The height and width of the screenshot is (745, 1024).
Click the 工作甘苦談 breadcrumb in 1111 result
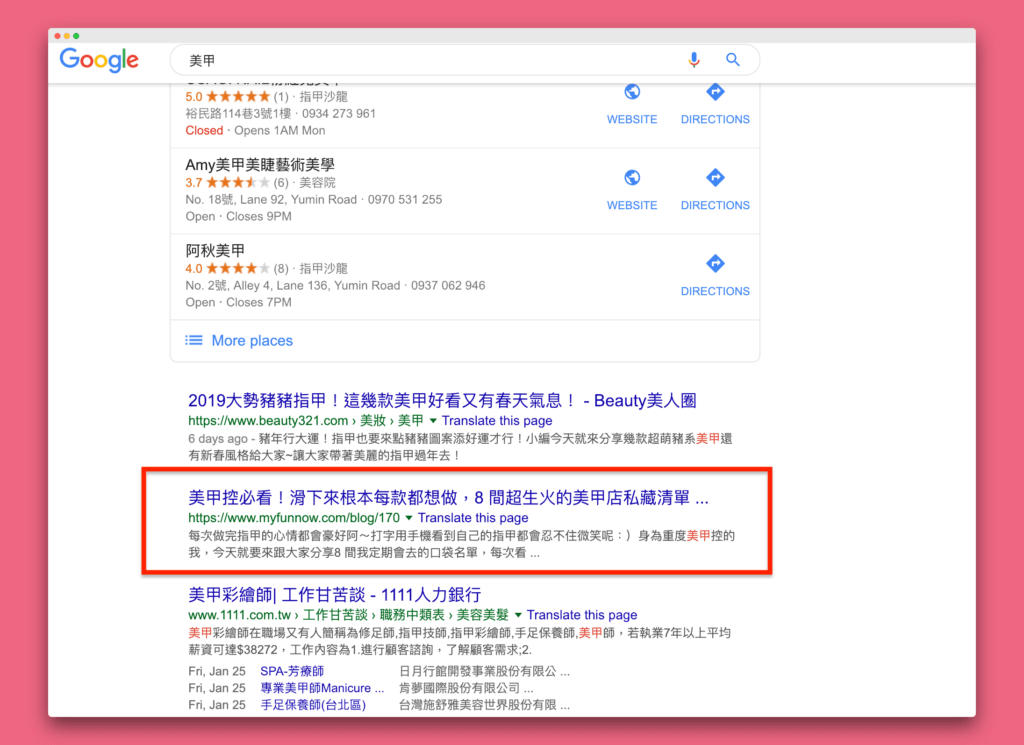point(335,615)
